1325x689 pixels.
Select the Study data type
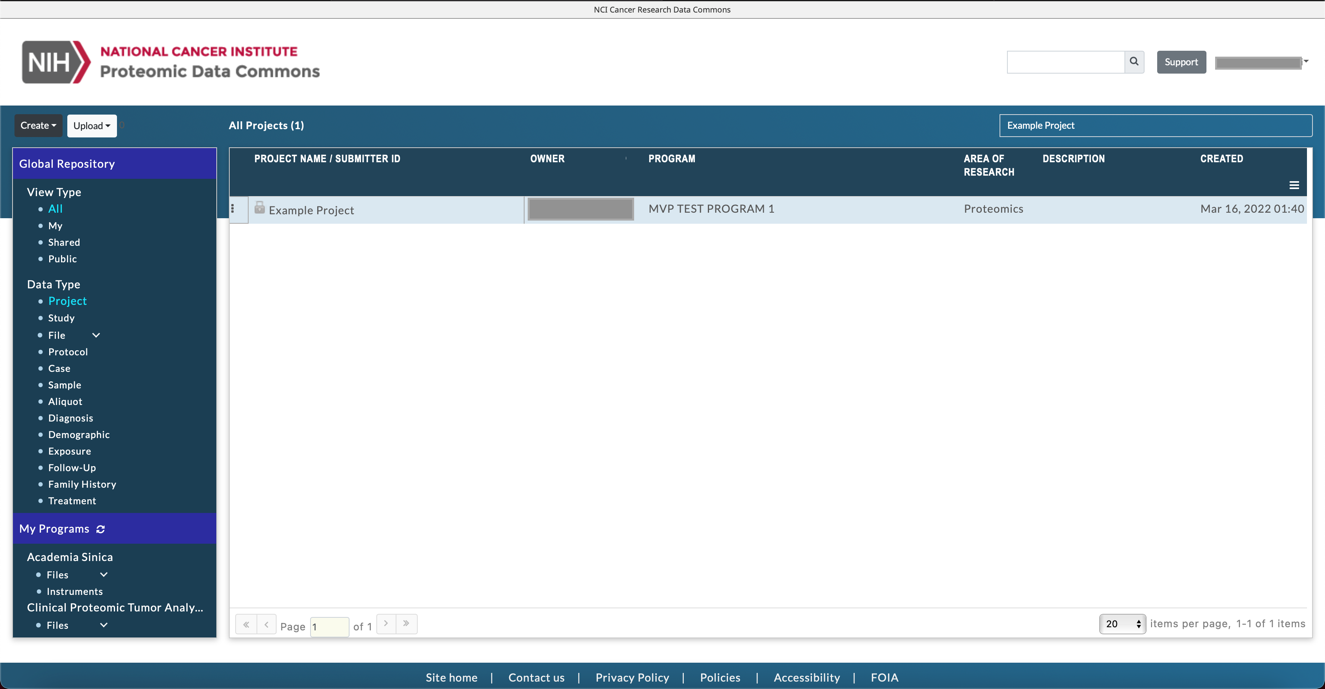click(x=61, y=318)
